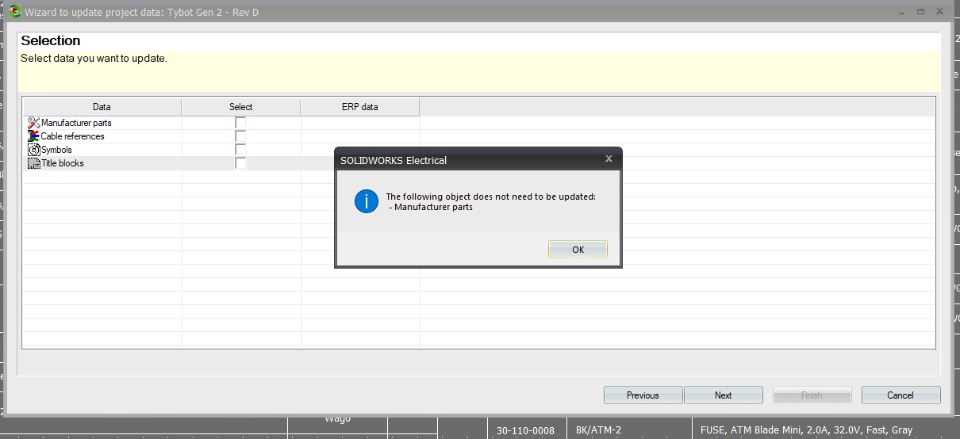Check the Symbols select box
960x439 pixels.
pos(241,149)
